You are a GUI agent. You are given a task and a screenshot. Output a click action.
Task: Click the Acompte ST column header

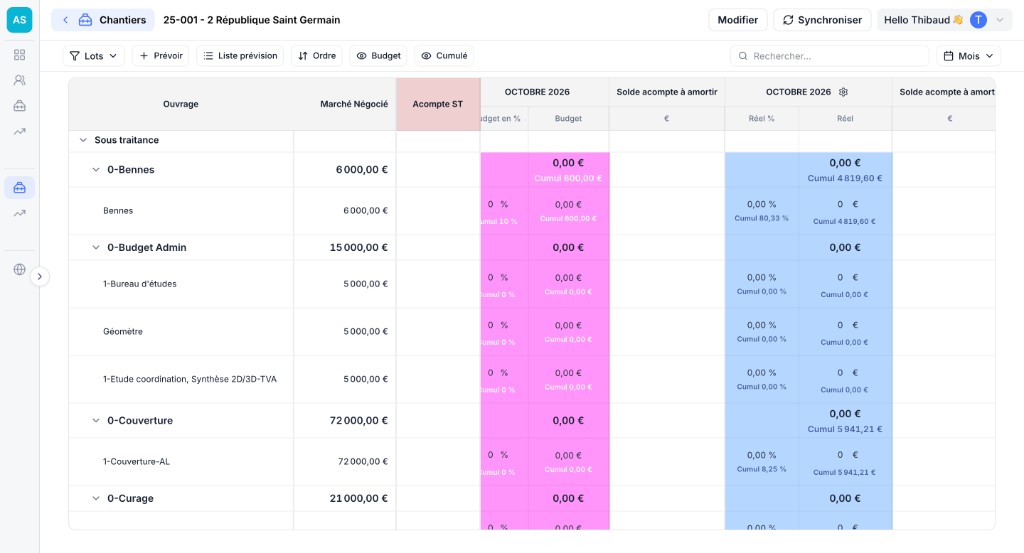pyautogui.click(x=438, y=104)
